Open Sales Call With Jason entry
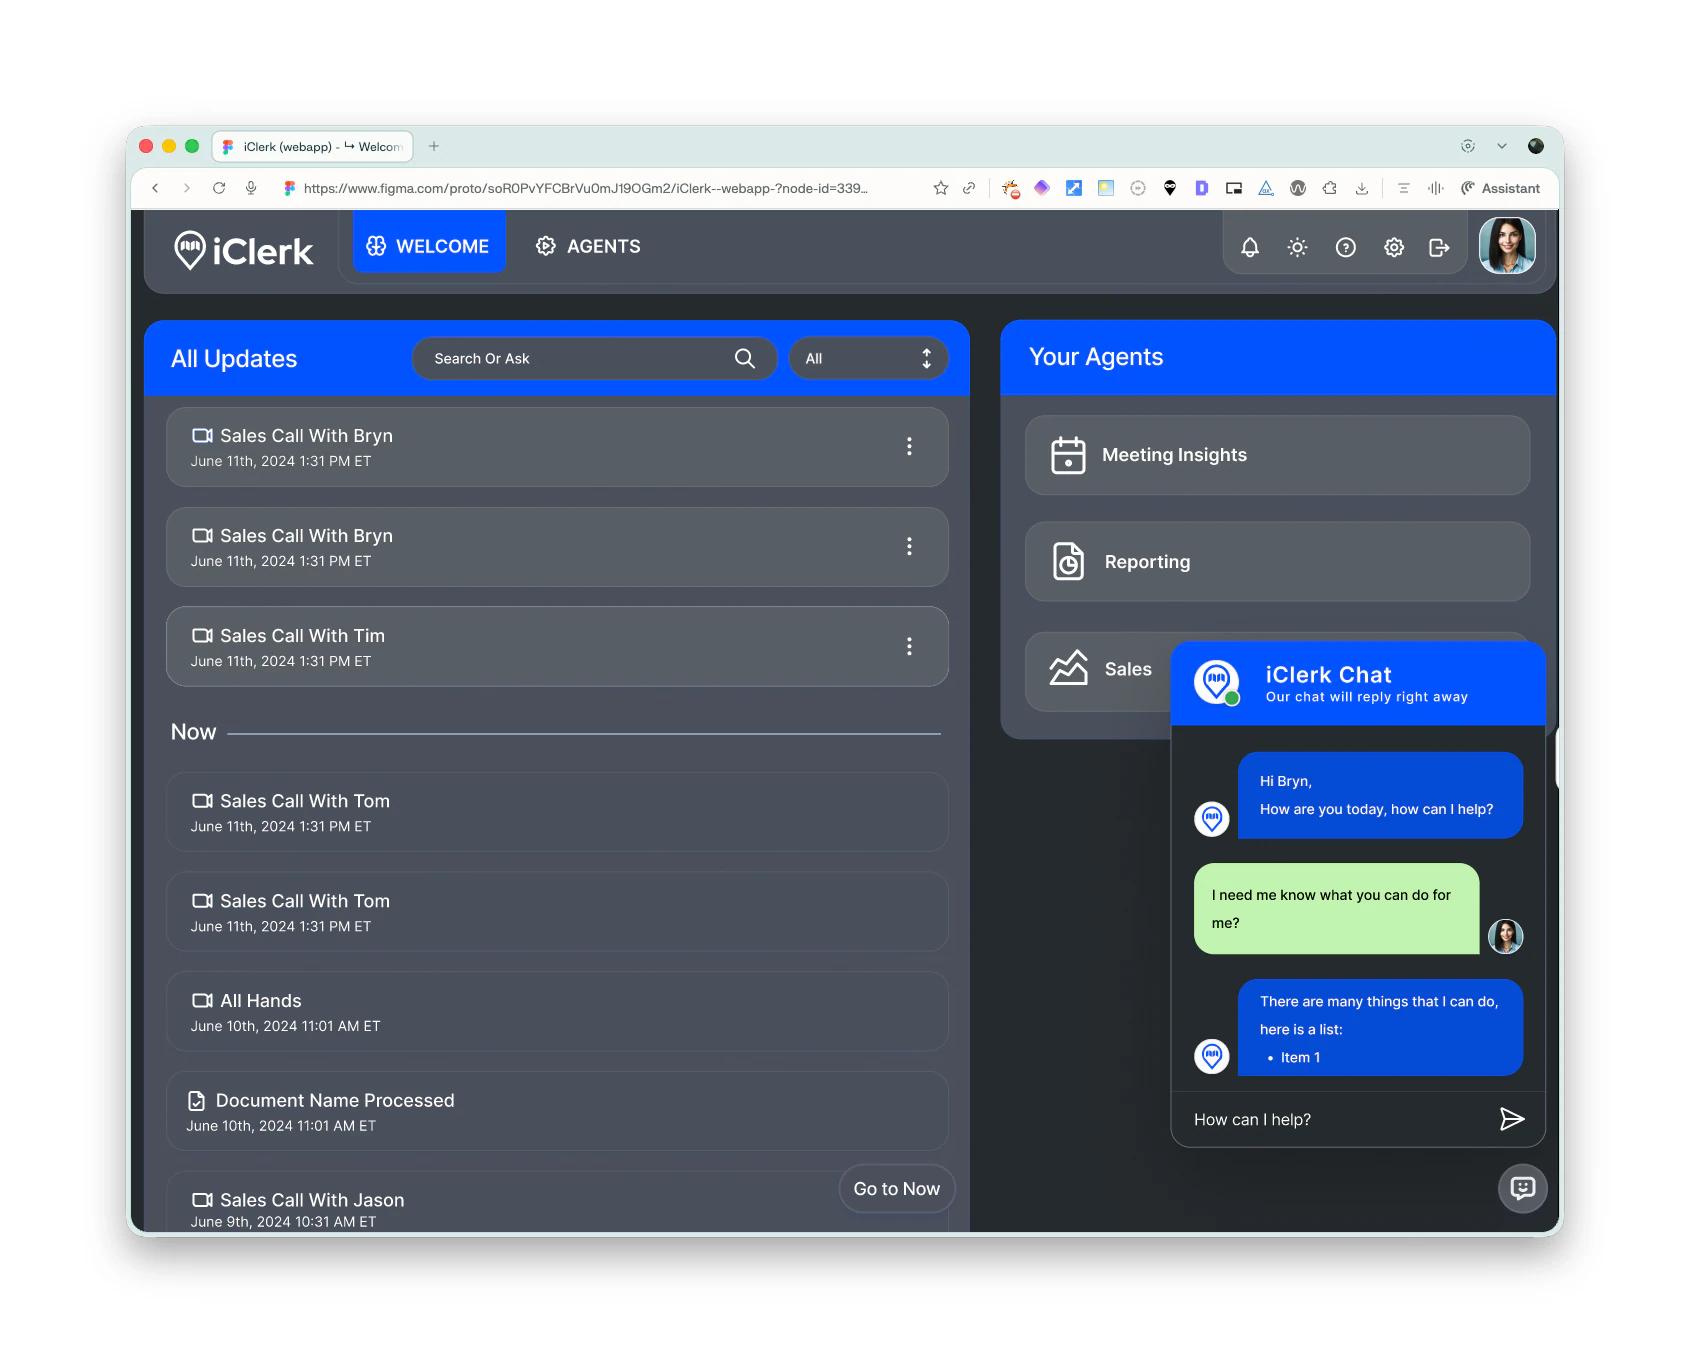1690x1363 pixels. pos(557,1202)
